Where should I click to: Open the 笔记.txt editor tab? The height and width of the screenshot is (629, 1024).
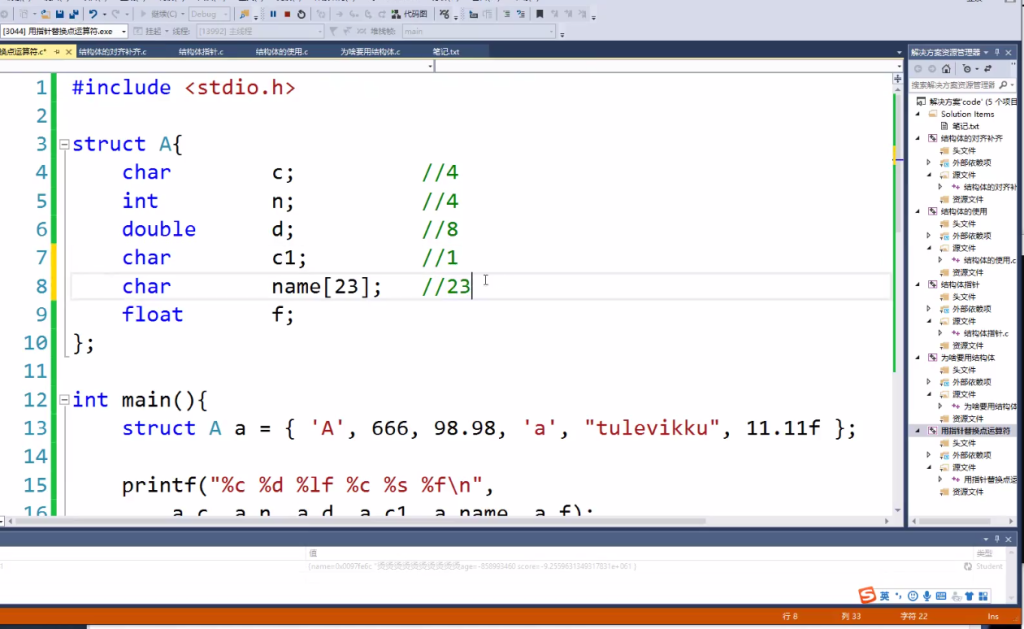coord(446,52)
